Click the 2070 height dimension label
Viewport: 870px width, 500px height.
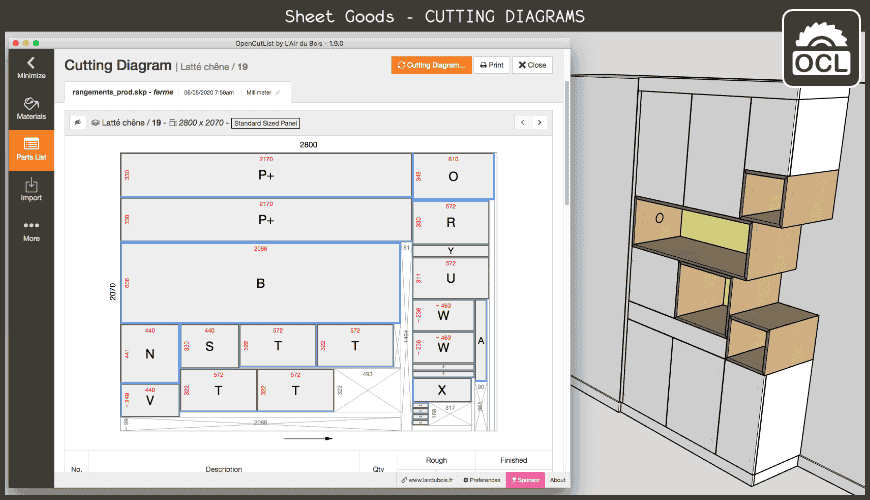(113, 291)
